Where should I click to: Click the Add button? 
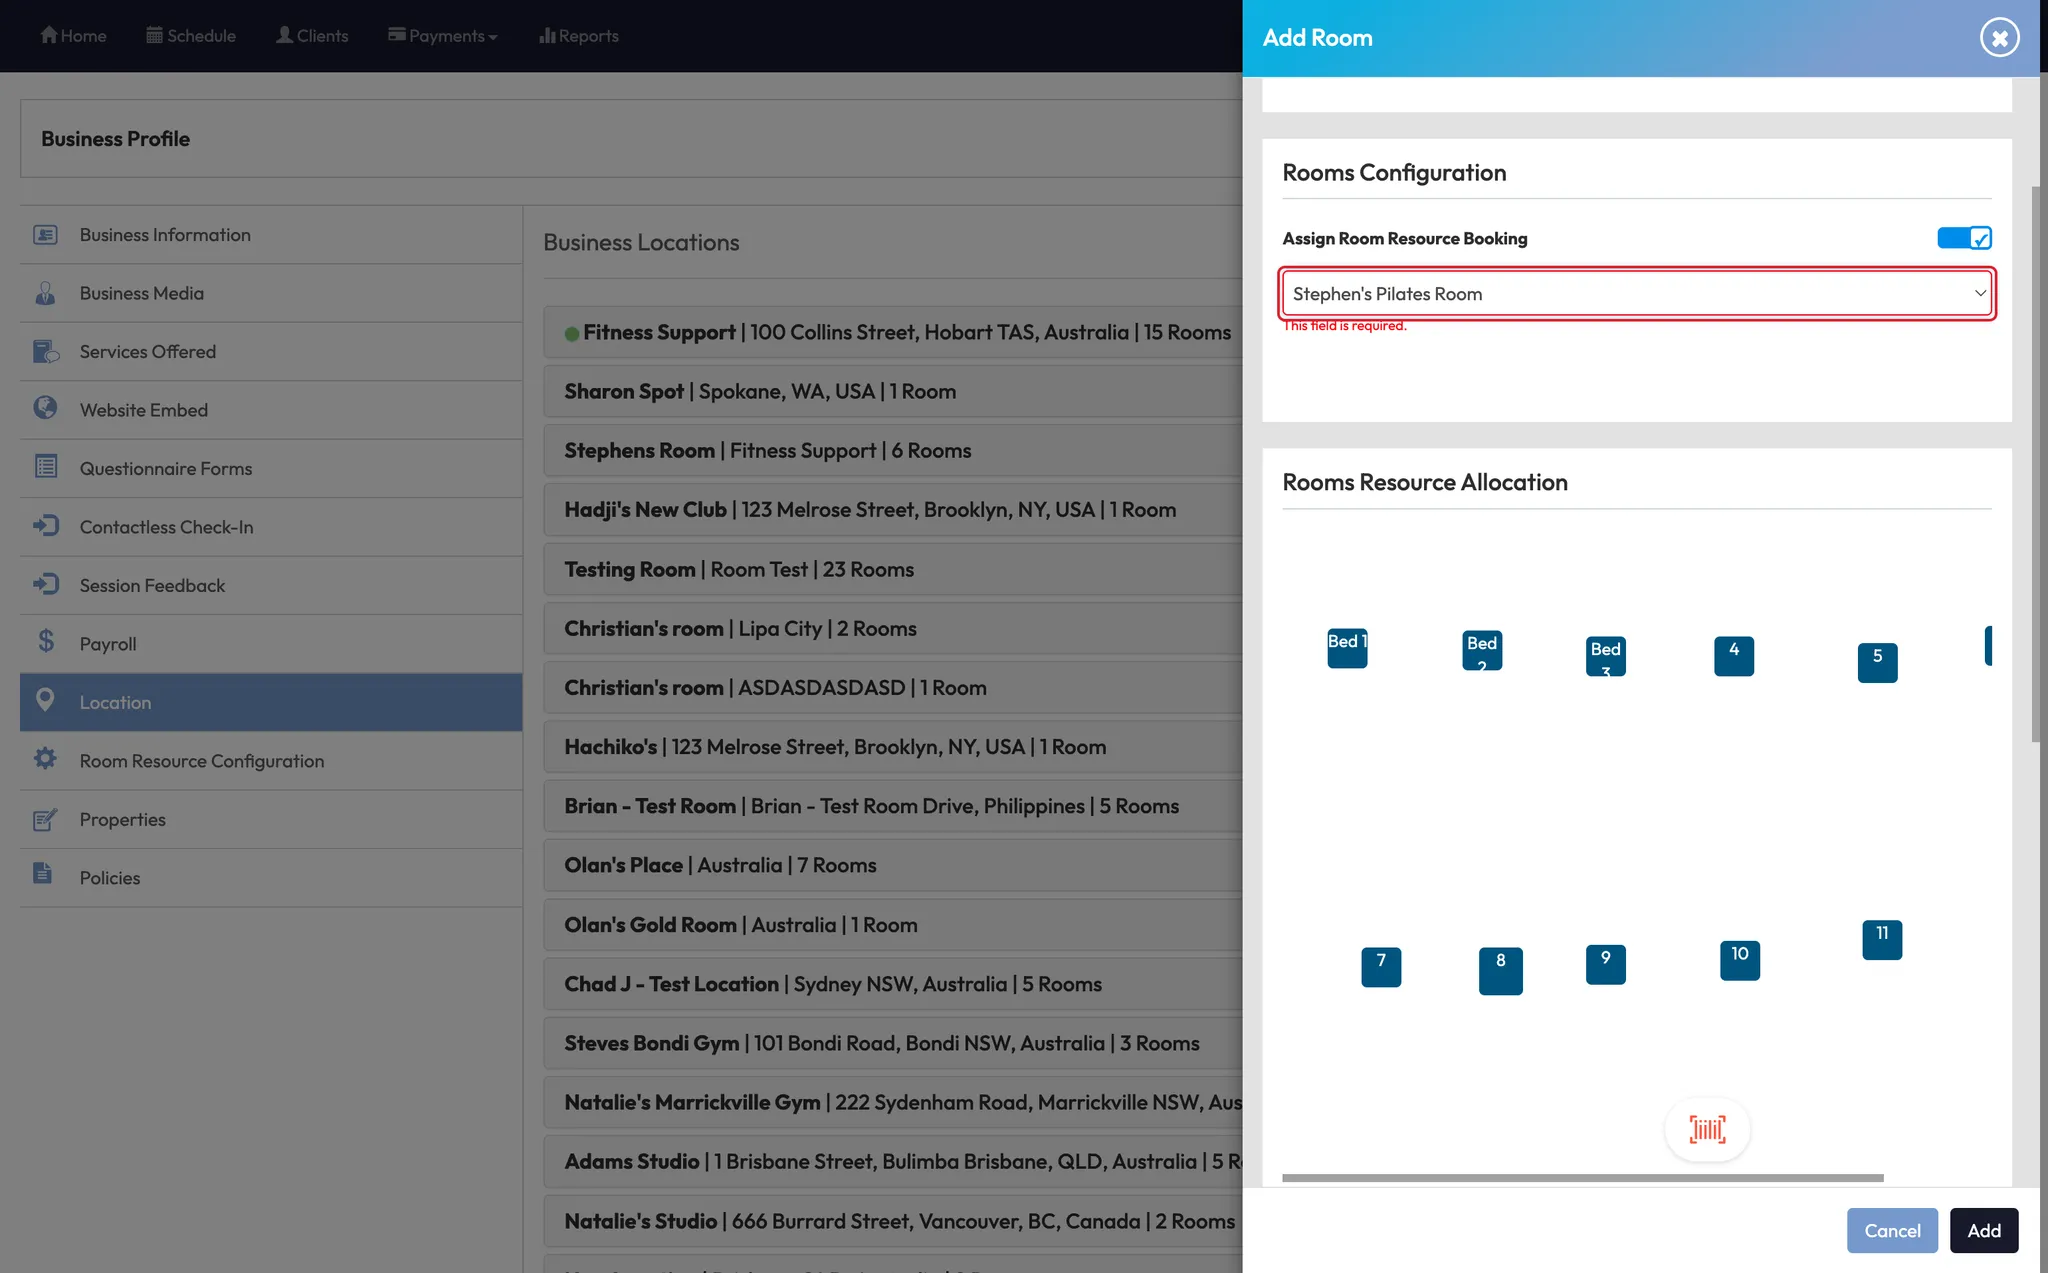tap(1984, 1230)
